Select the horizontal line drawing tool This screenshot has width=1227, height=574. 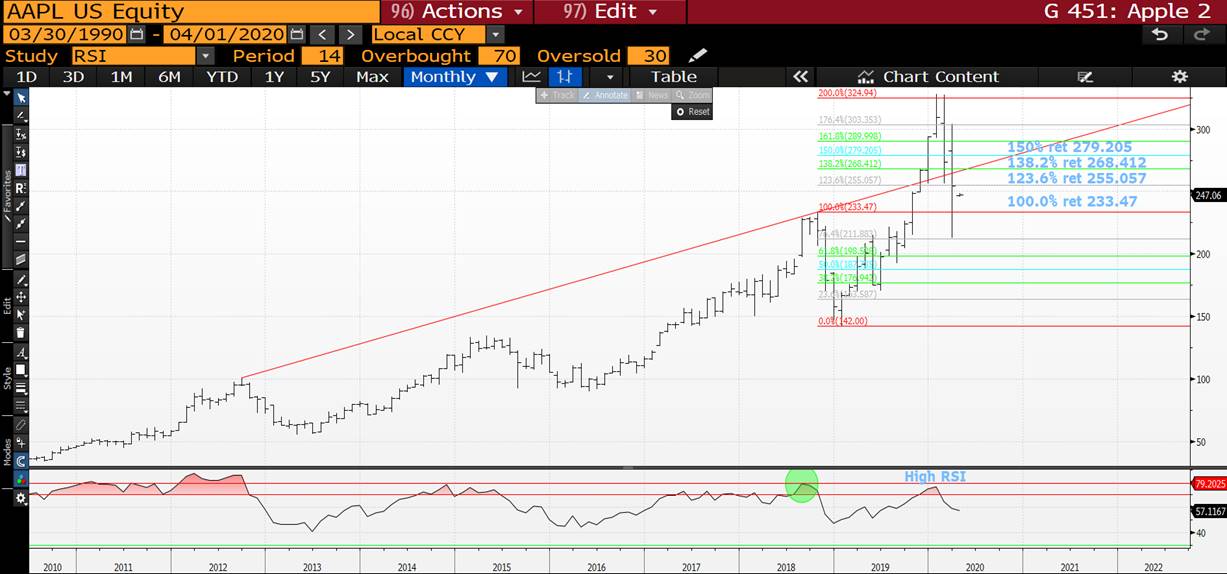click(22, 240)
